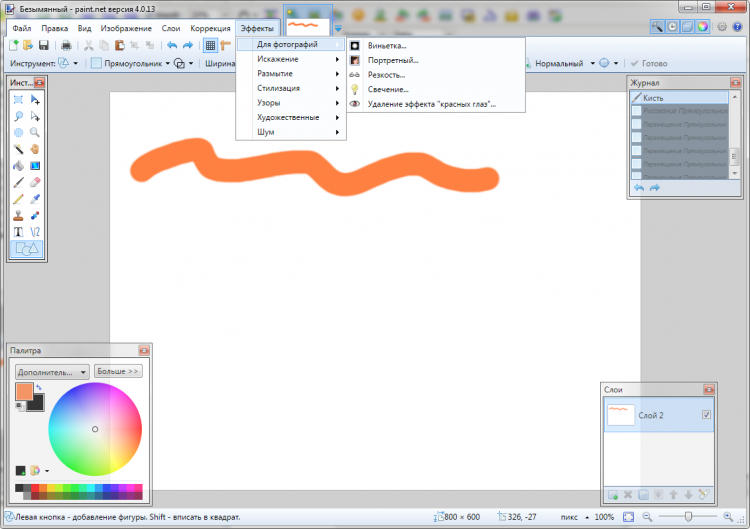This screenshot has height=529, width=750.
Task: Select the Eraser tool
Action: click(x=35, y=182)
